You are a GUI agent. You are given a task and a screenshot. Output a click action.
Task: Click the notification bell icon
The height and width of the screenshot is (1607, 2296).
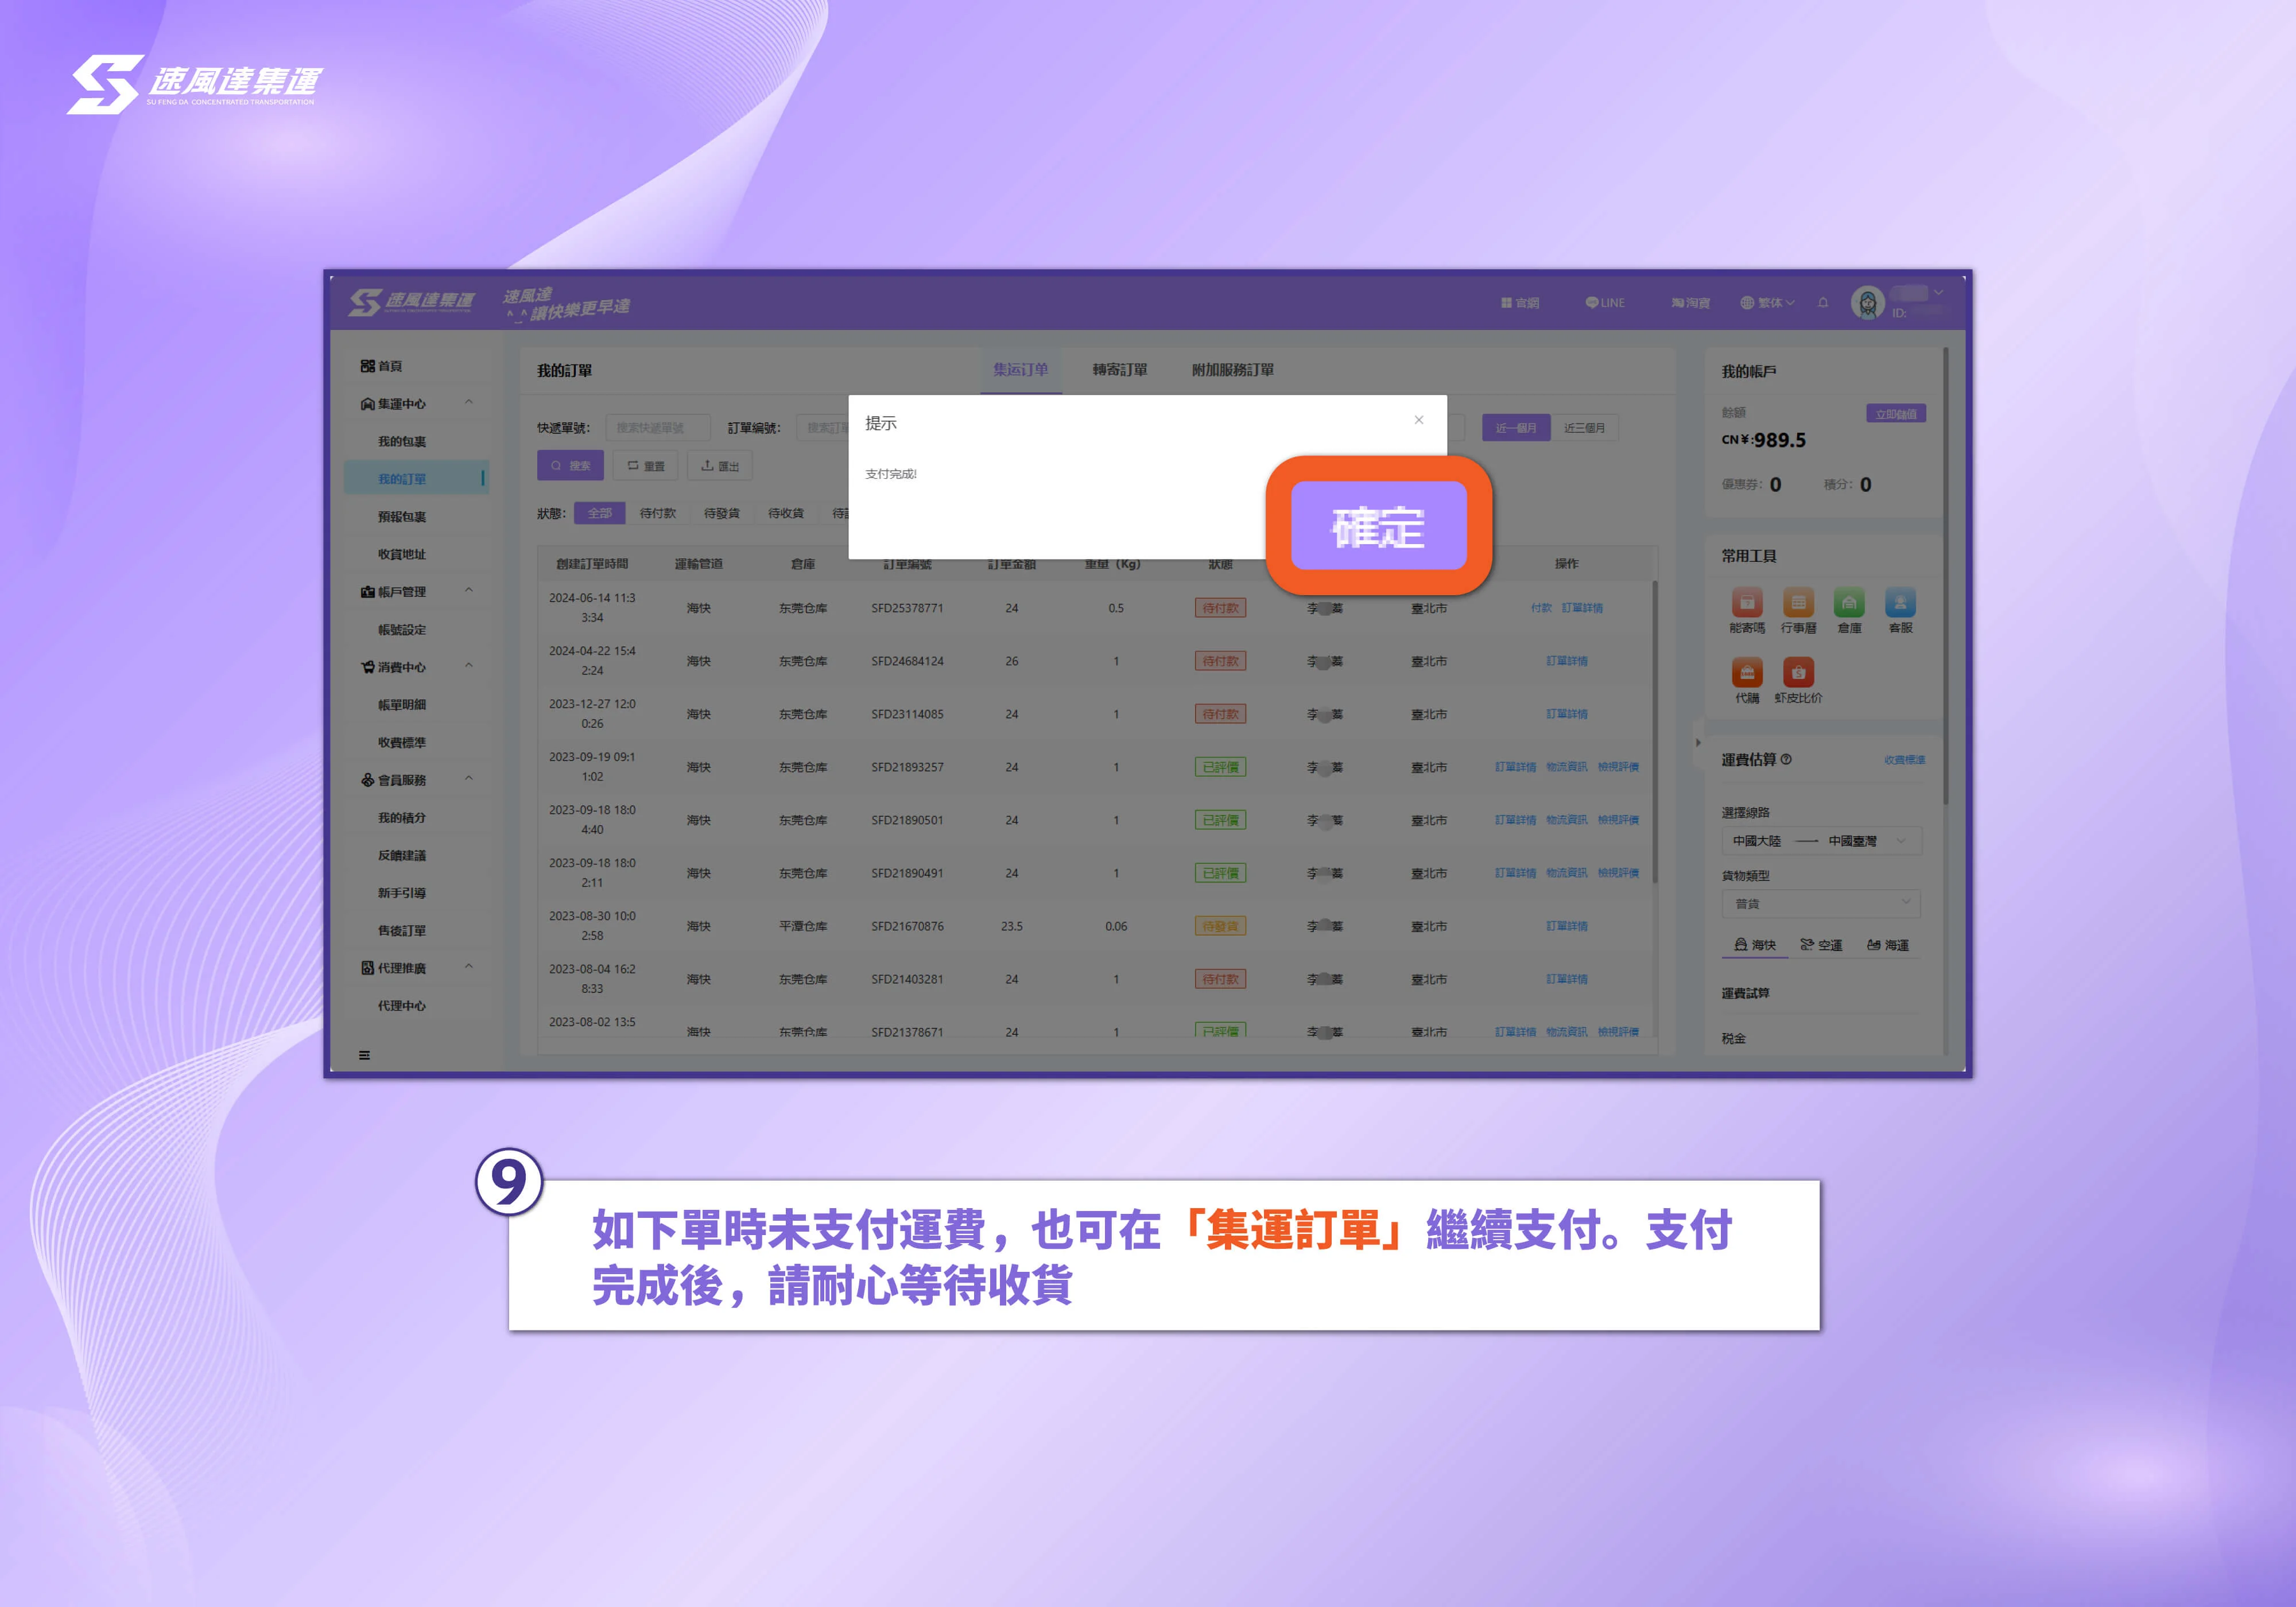tap(1822, 302)
